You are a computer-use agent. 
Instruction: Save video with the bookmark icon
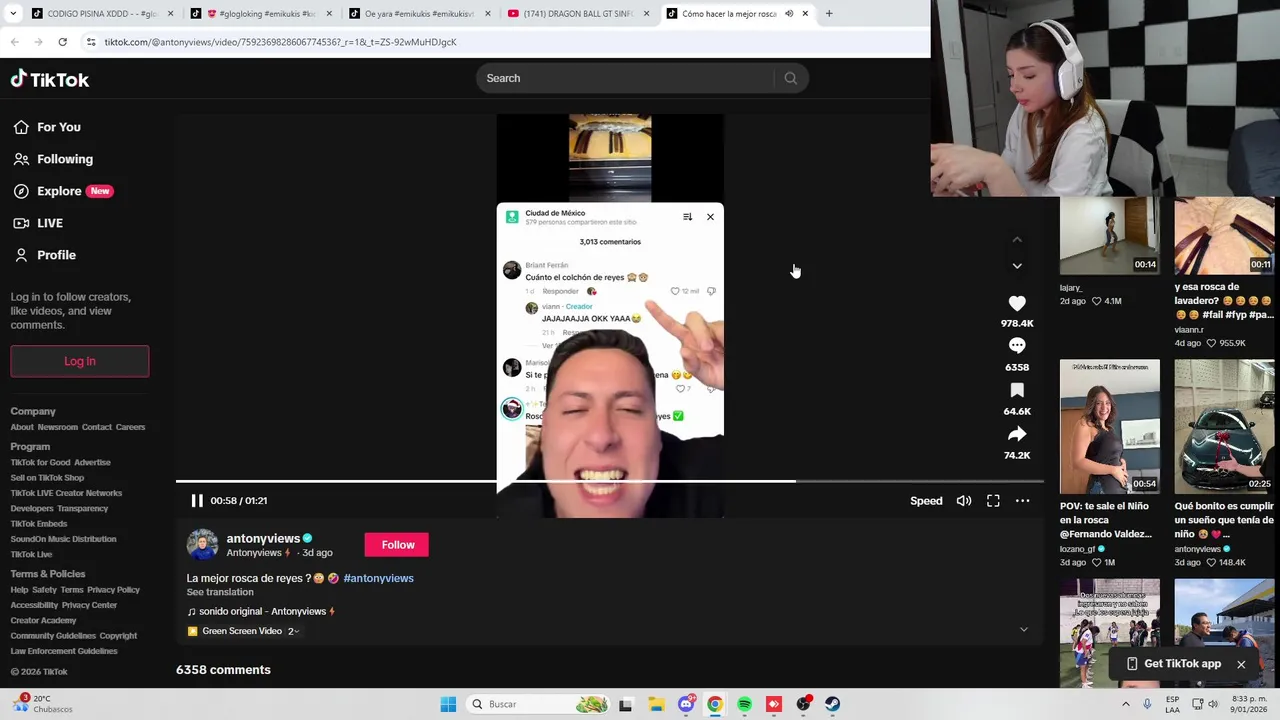1017,390
